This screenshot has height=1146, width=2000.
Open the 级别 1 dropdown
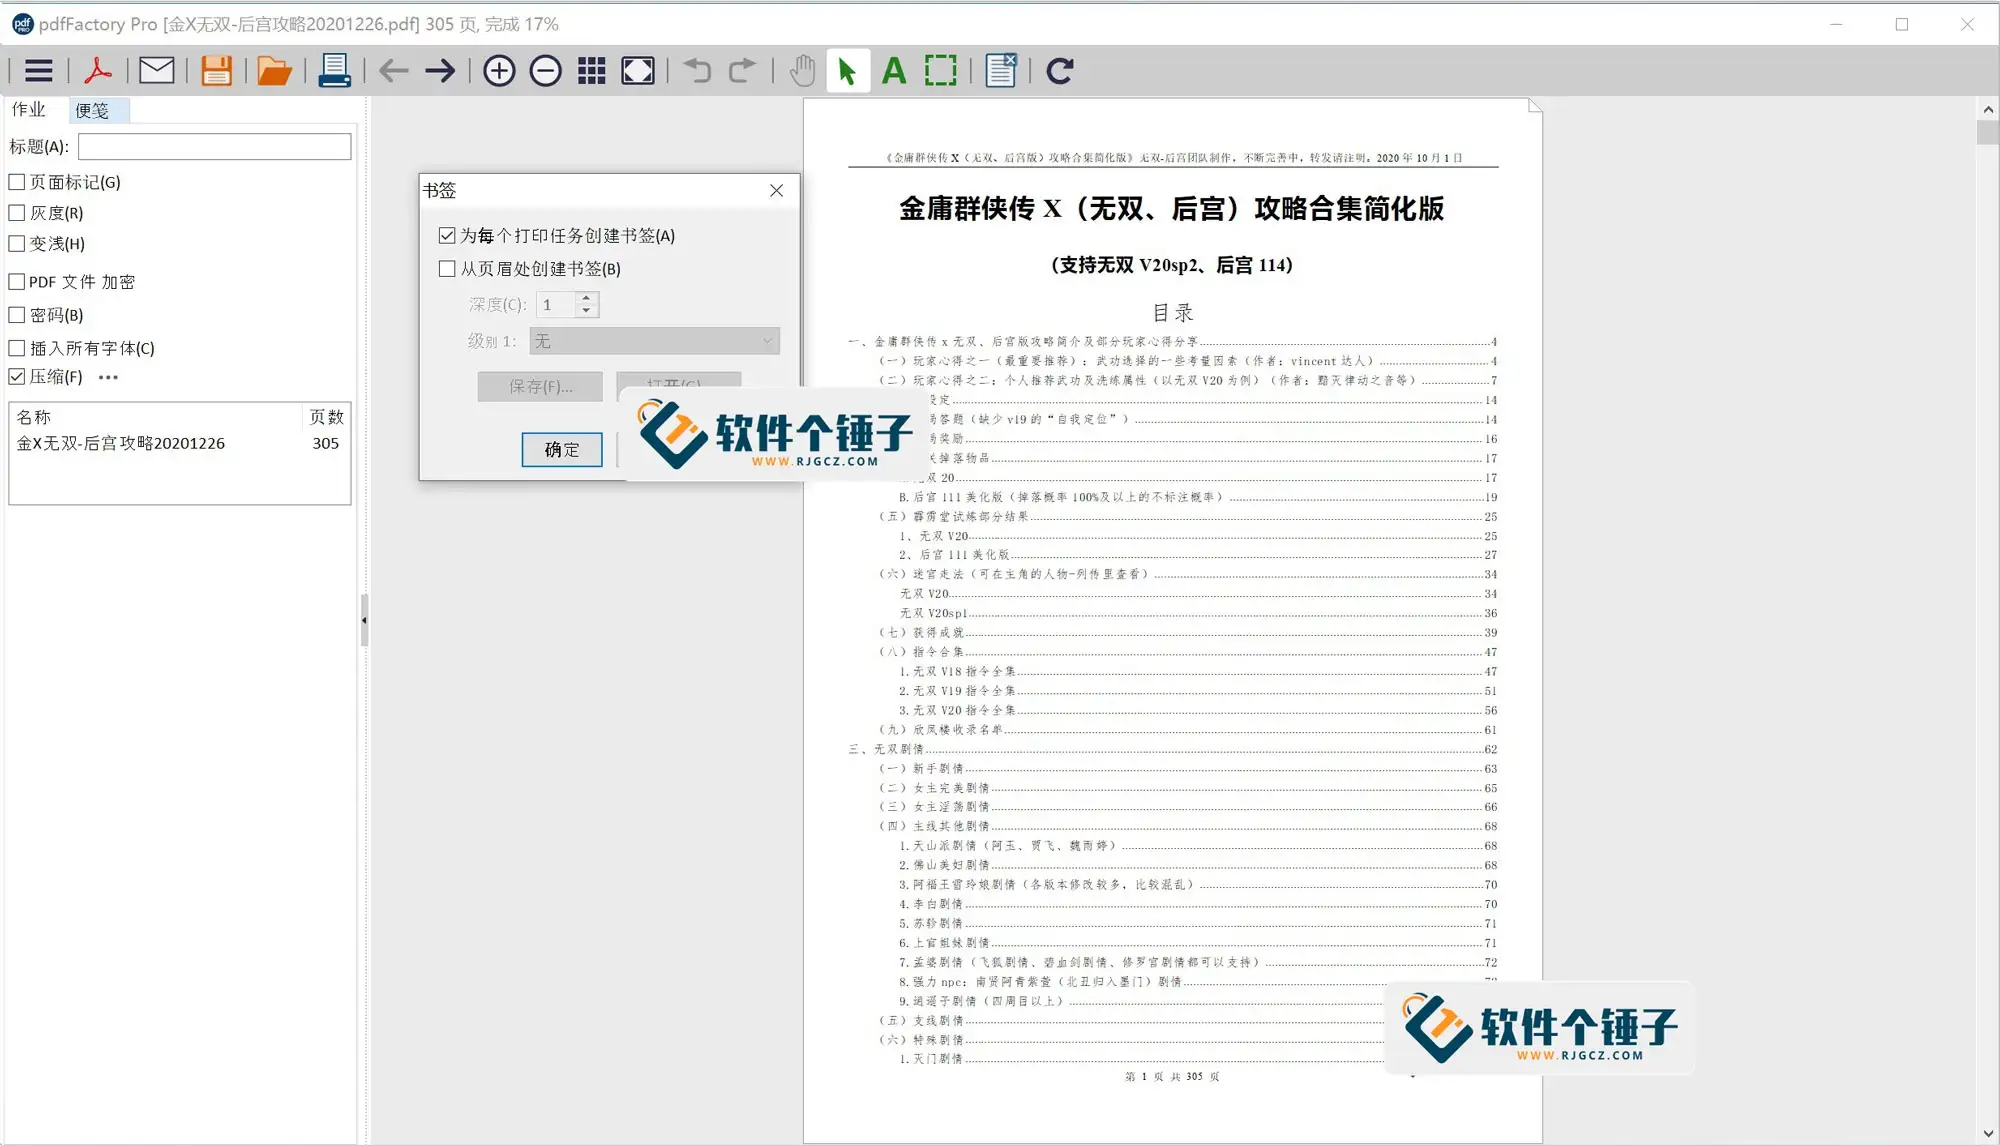(655, 341)
